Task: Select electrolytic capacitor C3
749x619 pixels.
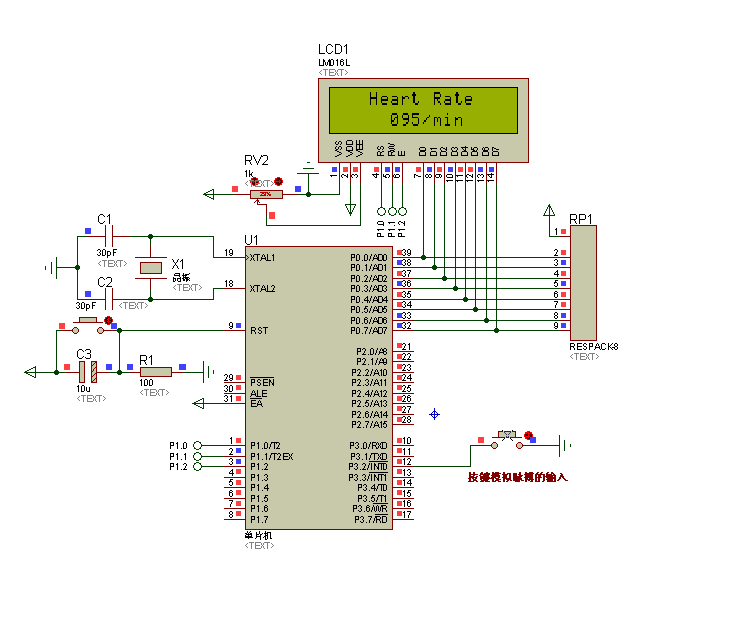Action: tap(88, 372)
